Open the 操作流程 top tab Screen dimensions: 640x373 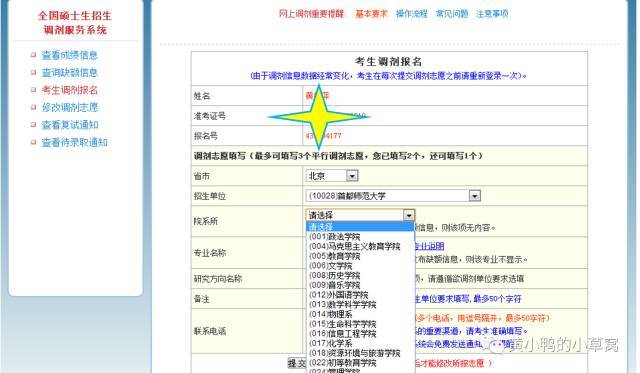pyautogui.click(x=411, y=14)
